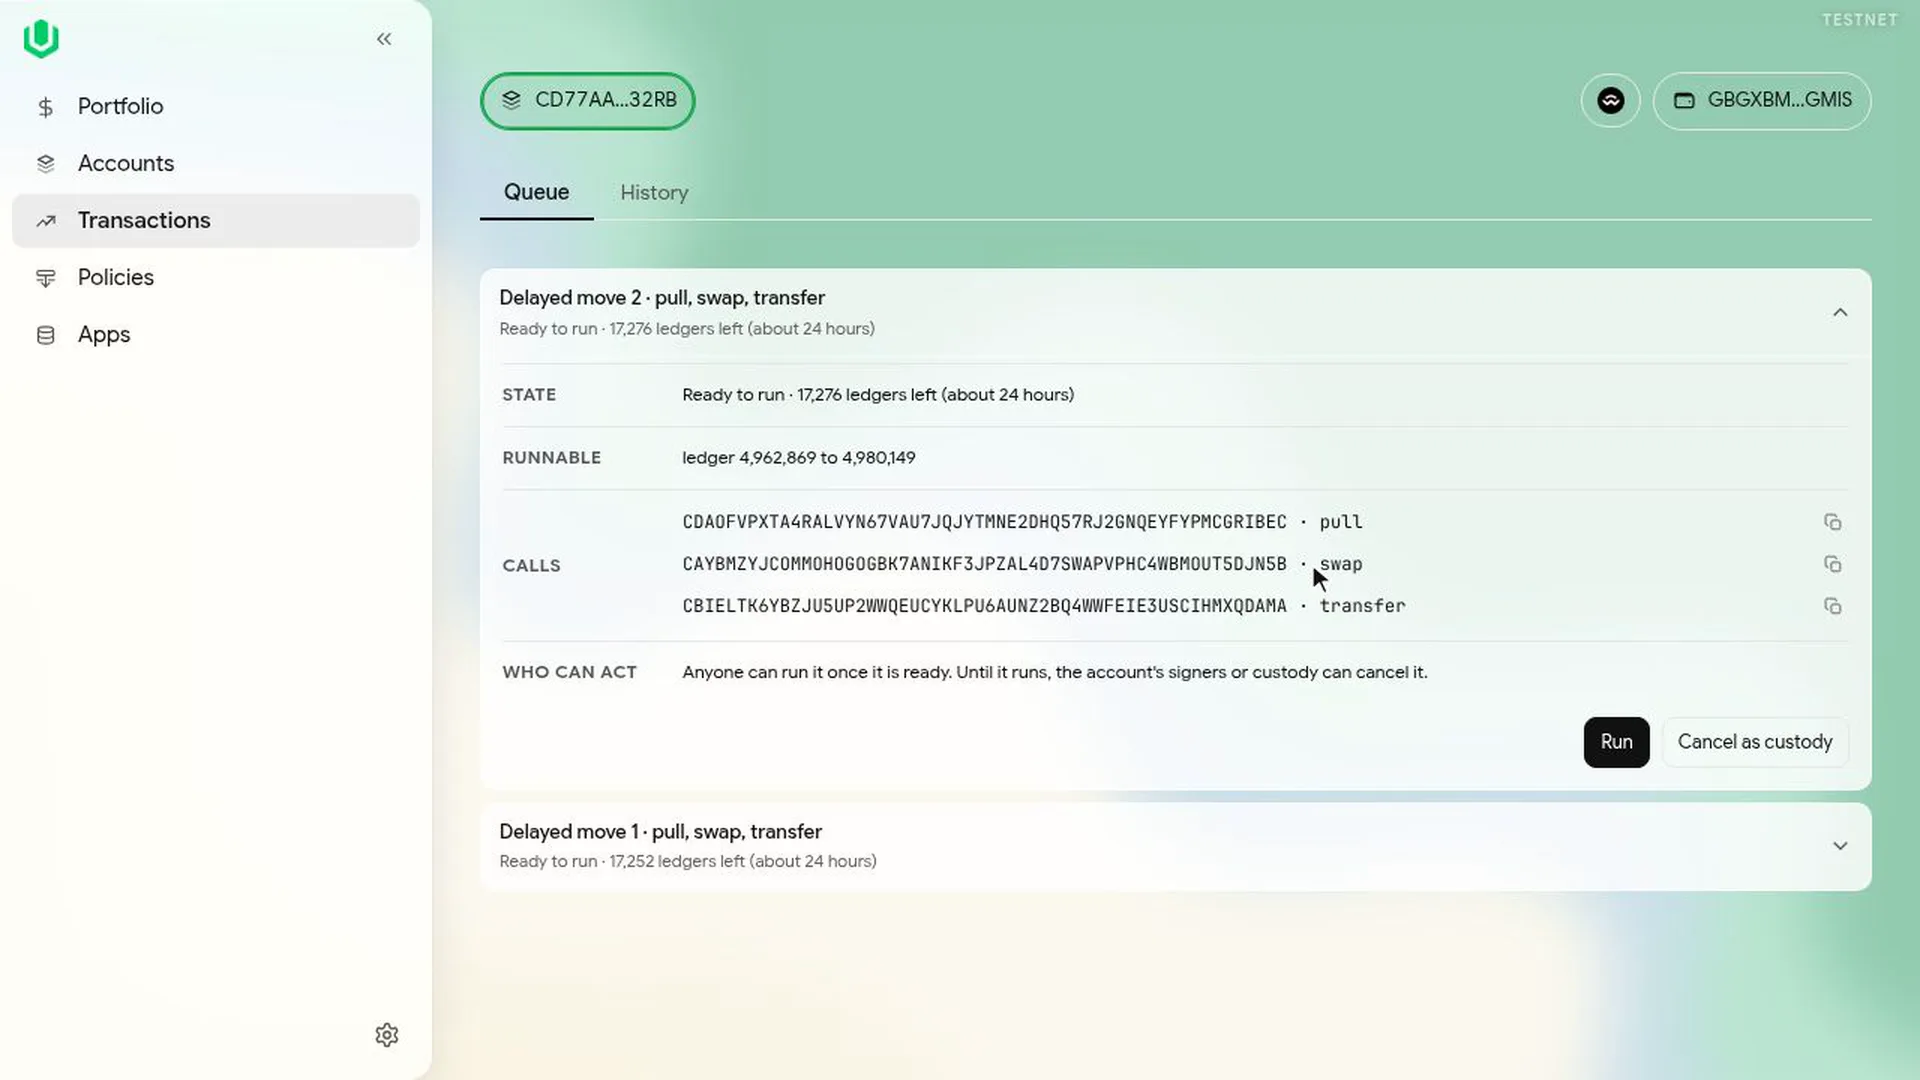
Task: Click the green shield app logo
Action: click(41, 39)
